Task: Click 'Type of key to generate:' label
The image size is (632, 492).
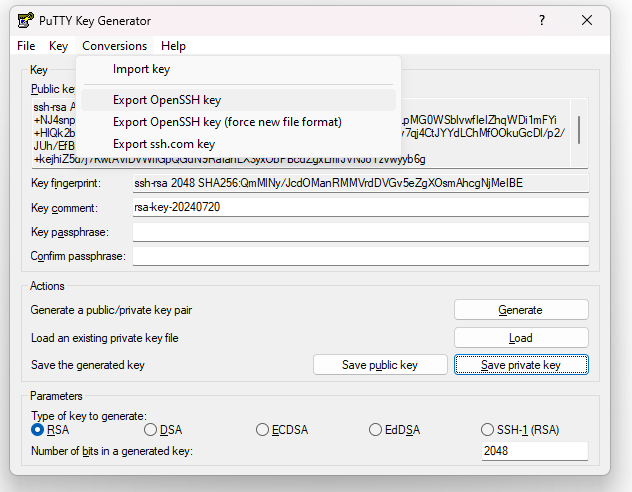Action: 89,416
